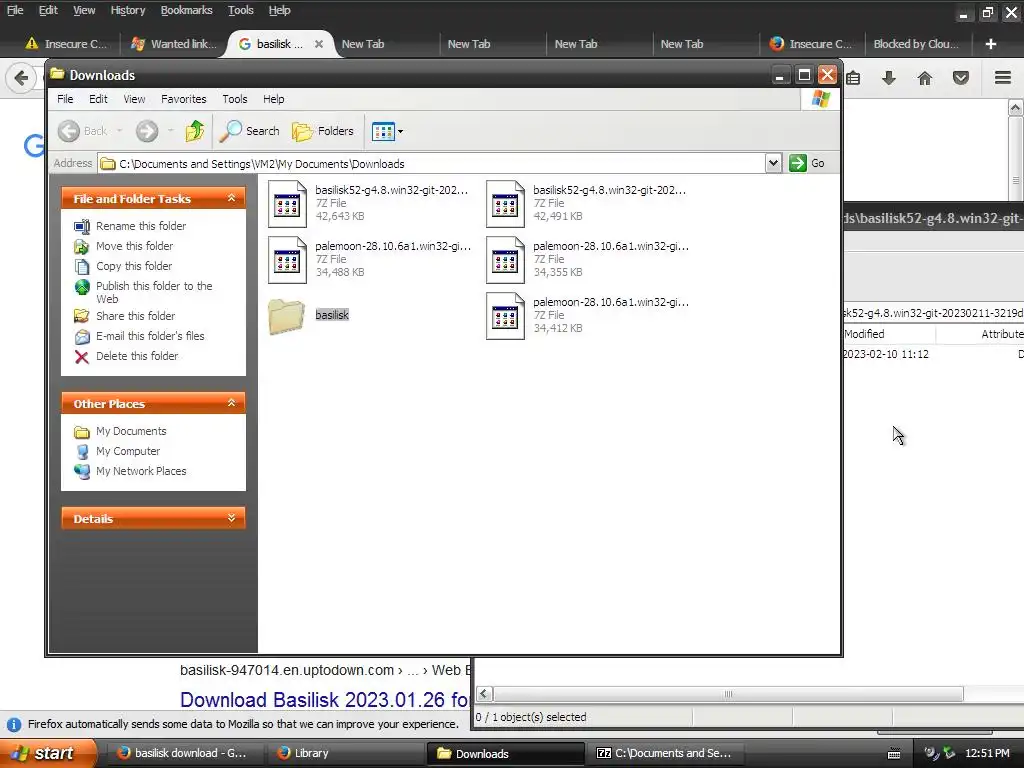Open My Computer from Other Places
Screen dimensions: 1024x768
[x=127, y=451]
